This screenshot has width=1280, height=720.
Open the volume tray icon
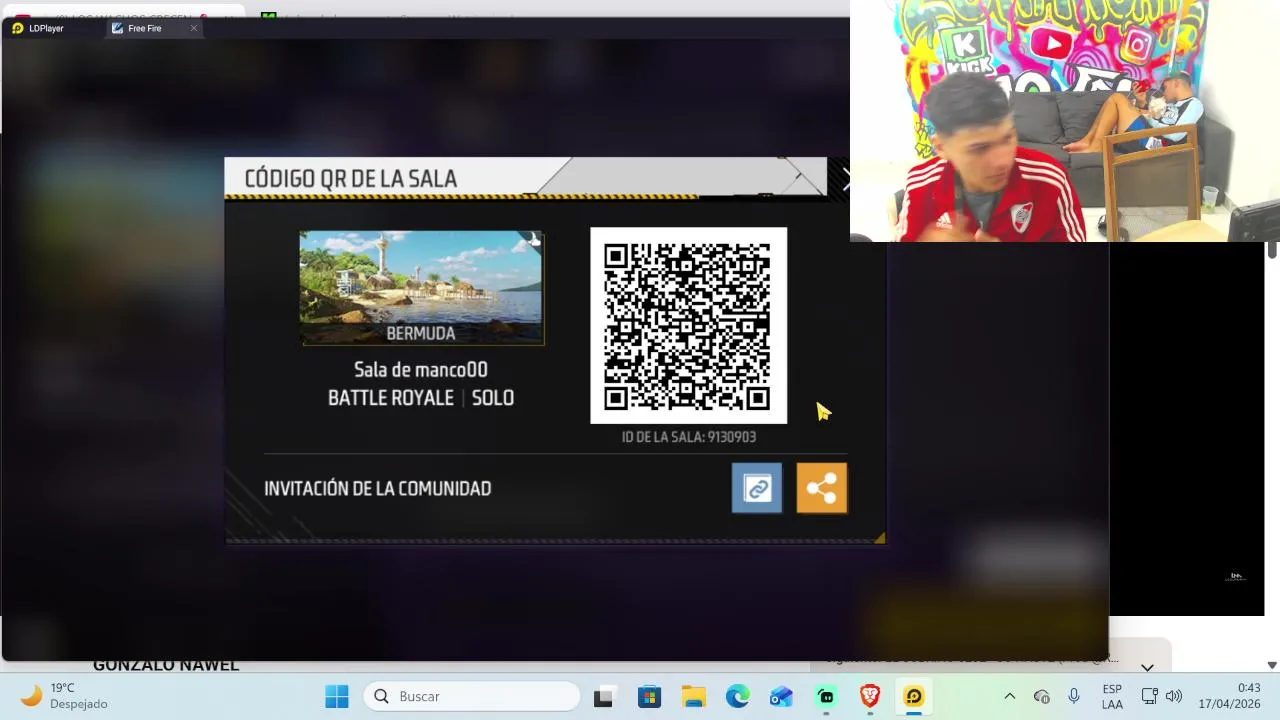(x=1174, y=696)
